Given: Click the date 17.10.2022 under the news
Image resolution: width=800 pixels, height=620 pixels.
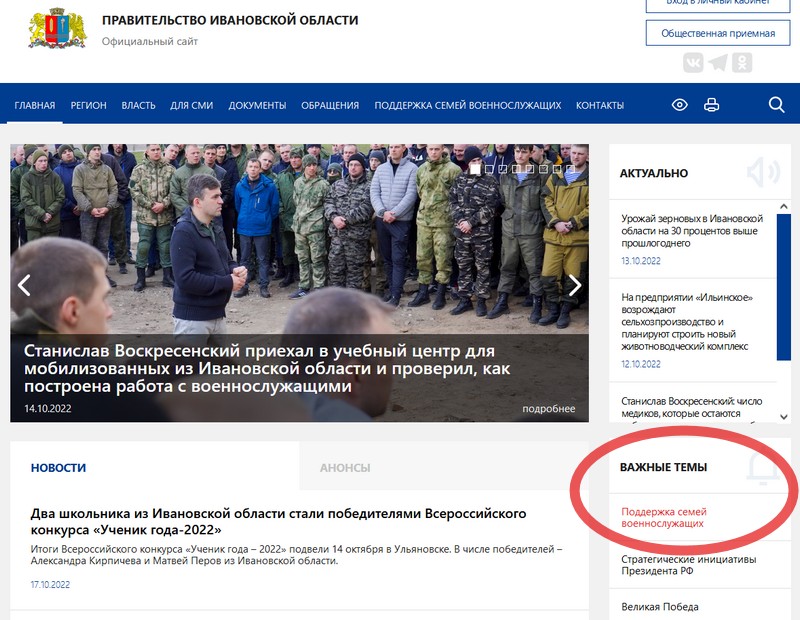Looking at the screenshot, I should pos(50,585).
